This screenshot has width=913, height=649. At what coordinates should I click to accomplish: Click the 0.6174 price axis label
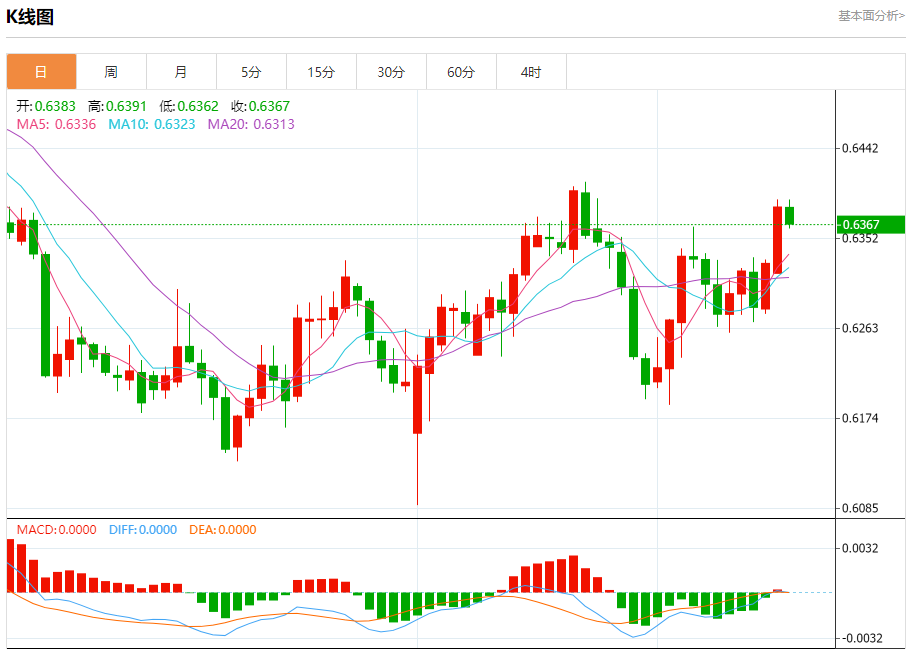click(861, 419)
